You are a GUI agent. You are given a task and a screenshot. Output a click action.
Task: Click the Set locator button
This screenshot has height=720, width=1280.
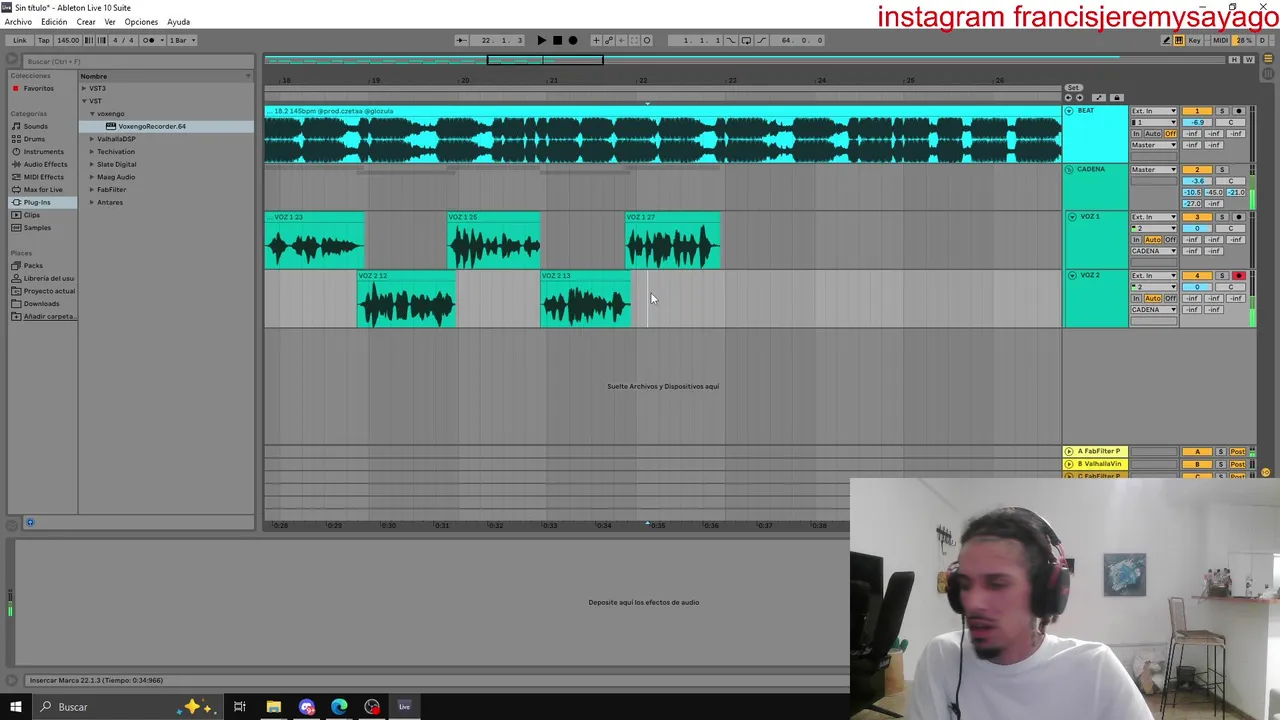tap(1073, 87)
